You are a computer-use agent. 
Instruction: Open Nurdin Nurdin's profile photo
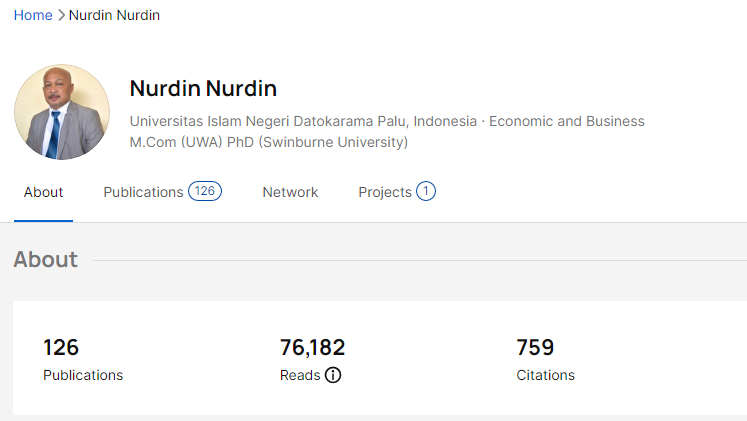click(x=62, y=112)
